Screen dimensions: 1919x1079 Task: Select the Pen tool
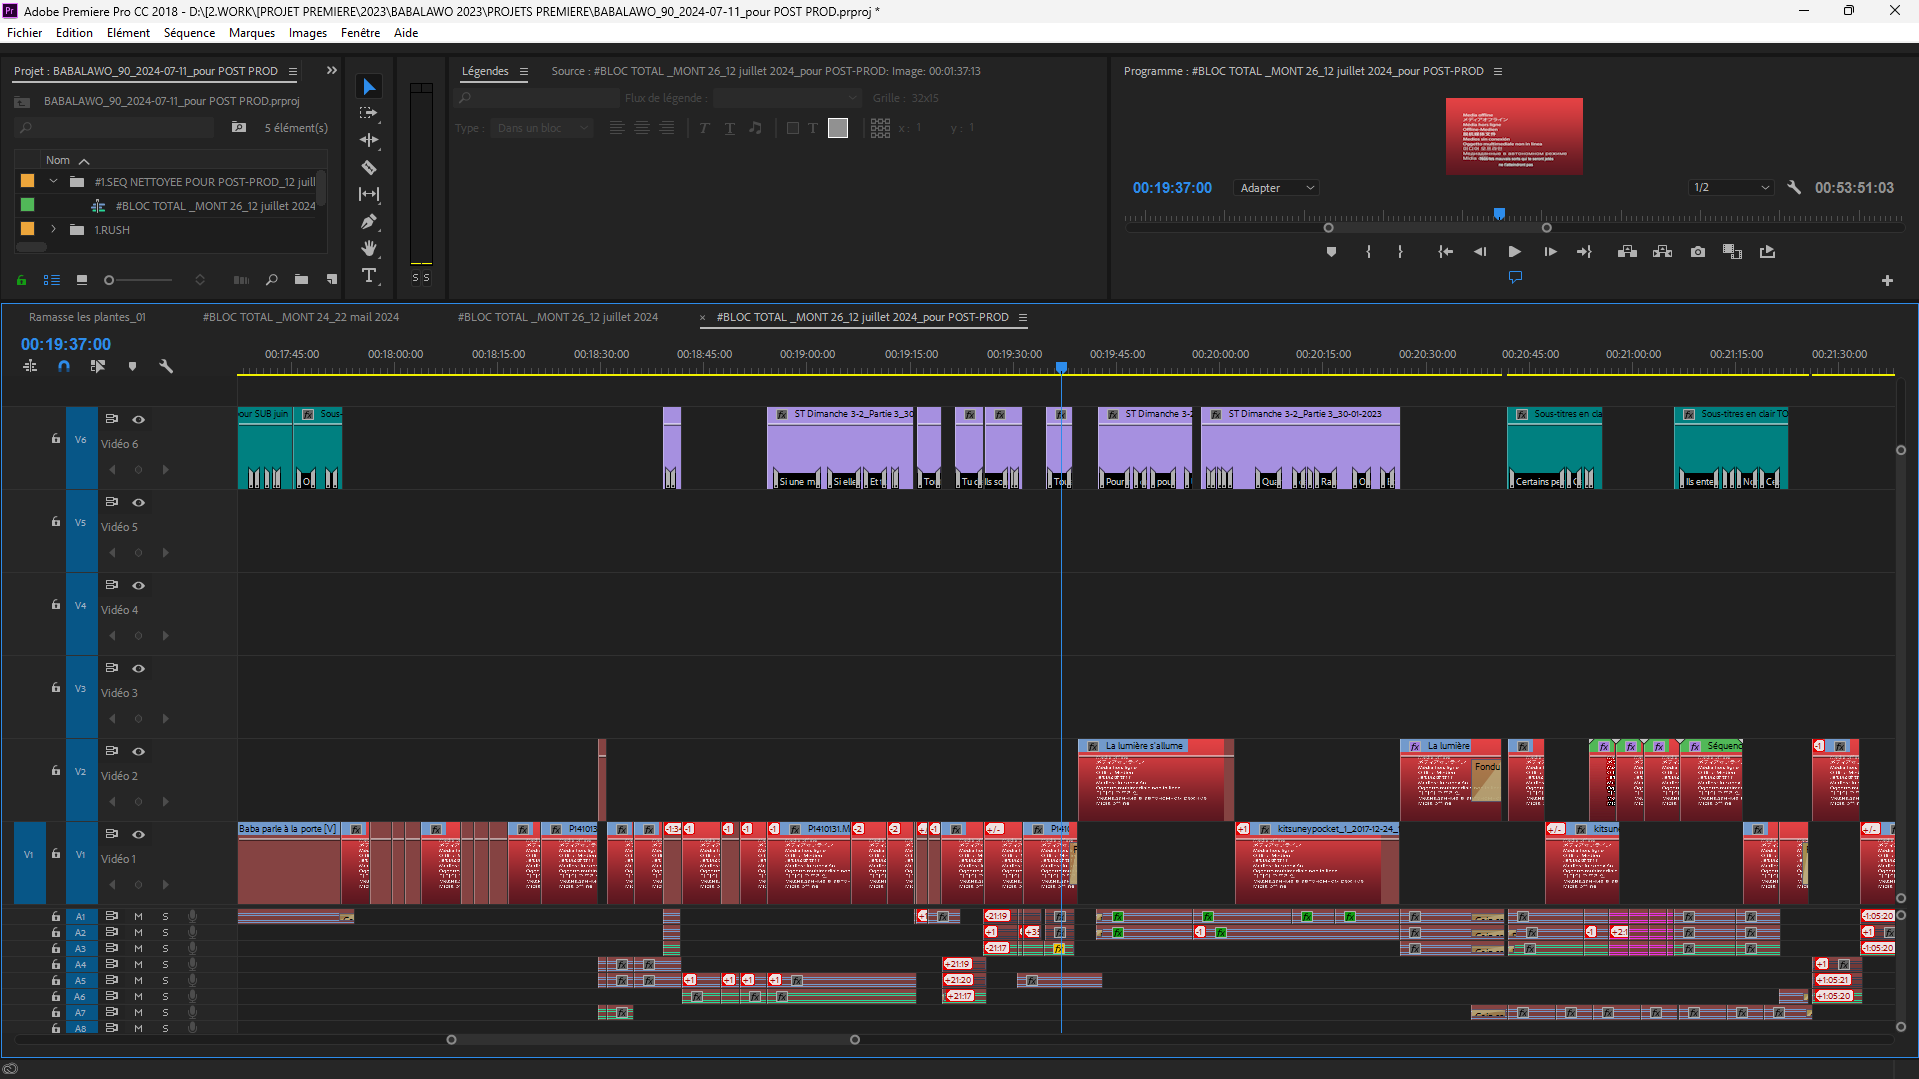pyautogui.click(x=369, y=222)
